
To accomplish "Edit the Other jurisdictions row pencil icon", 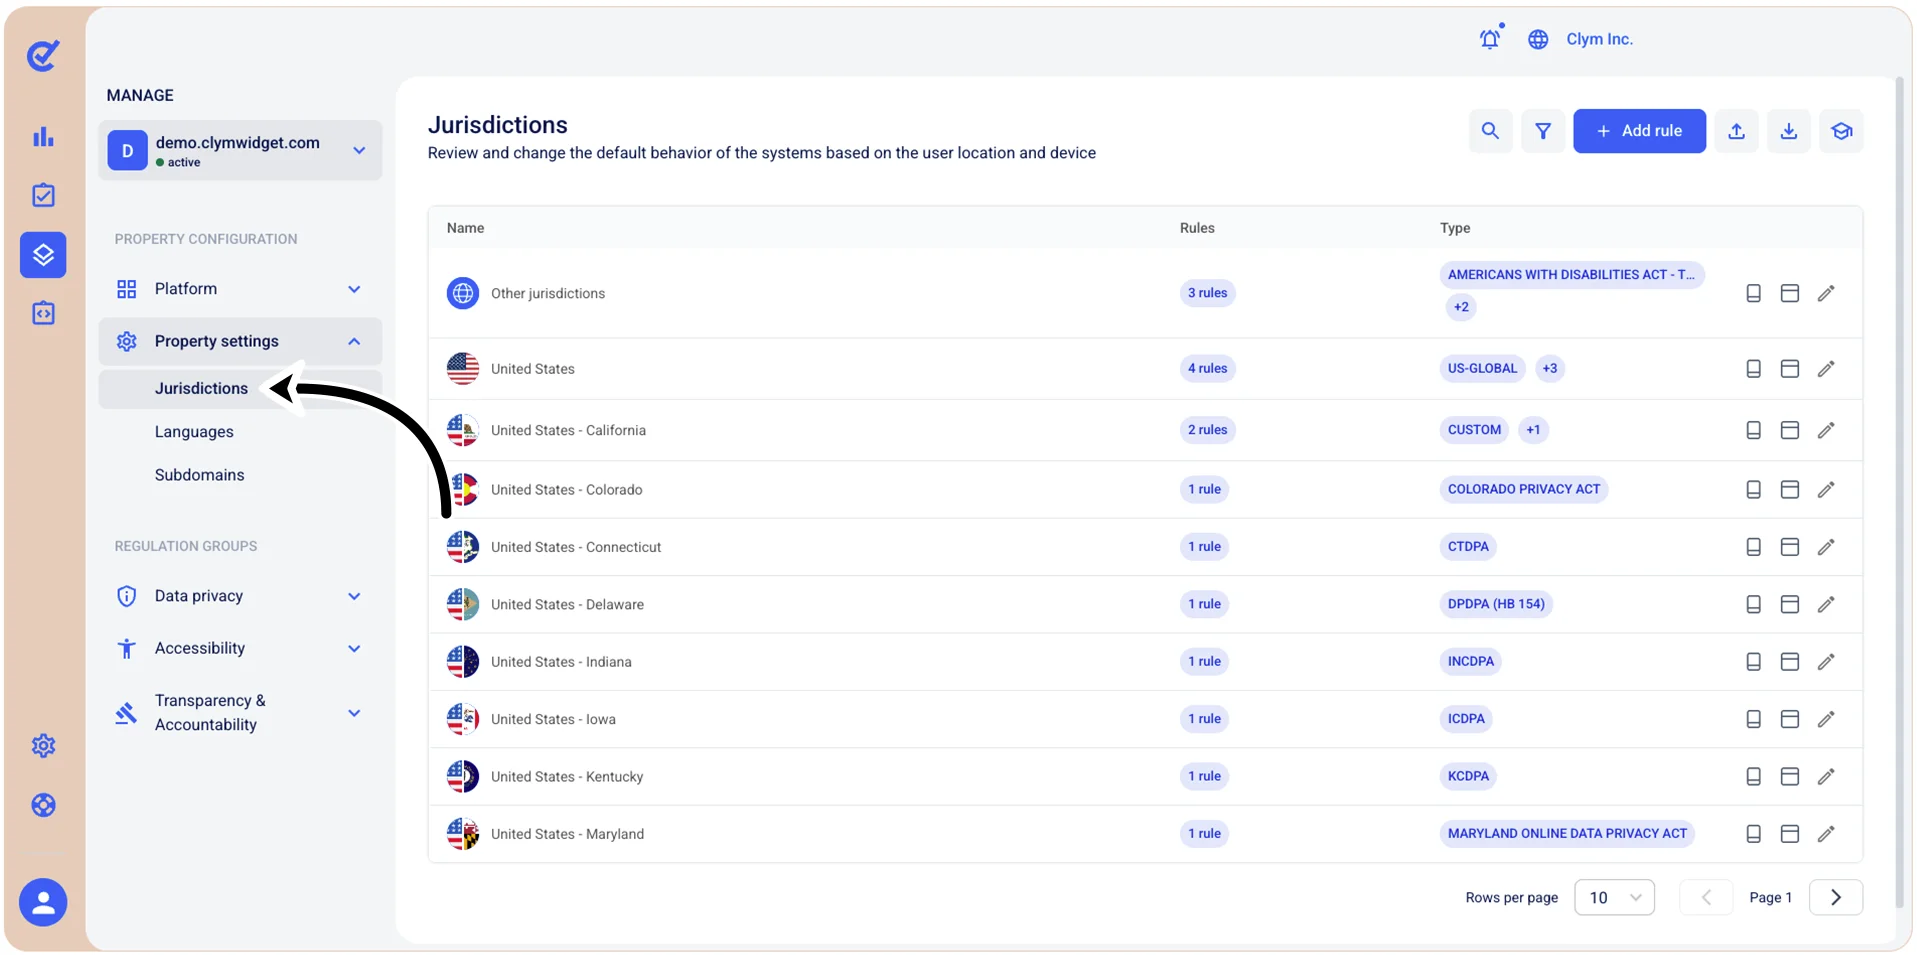I will point(1826,293).
